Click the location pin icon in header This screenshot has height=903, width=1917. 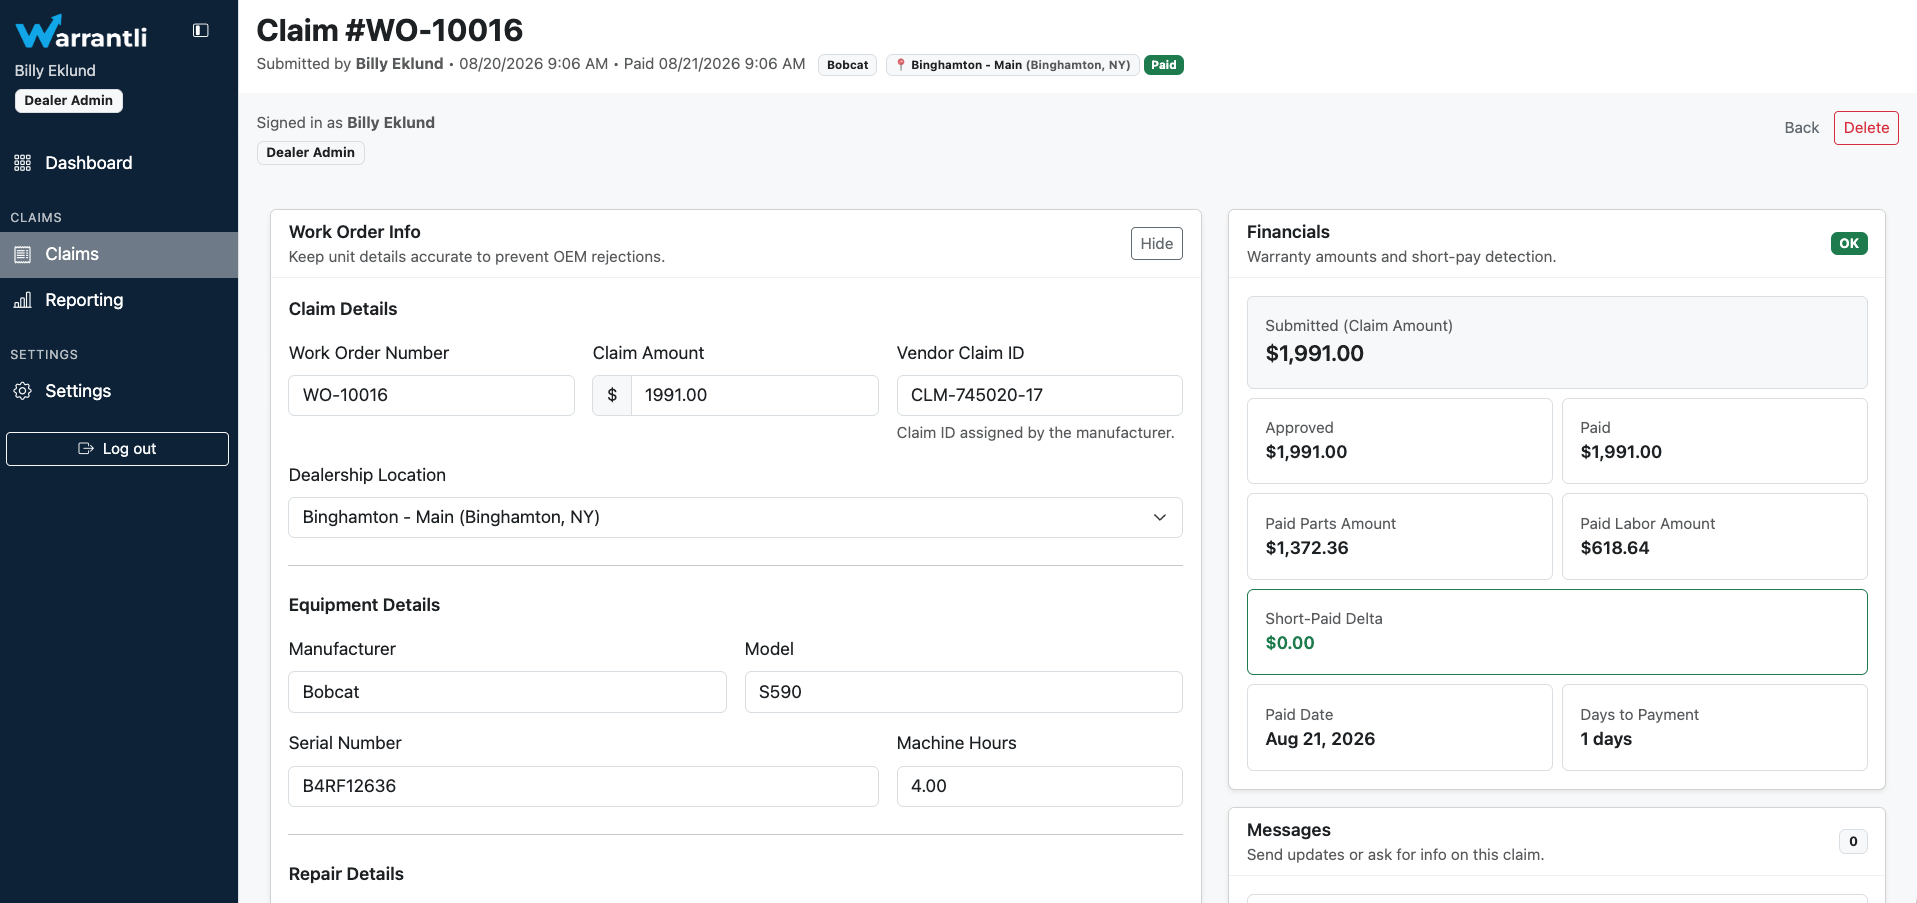tap(901, 65)
